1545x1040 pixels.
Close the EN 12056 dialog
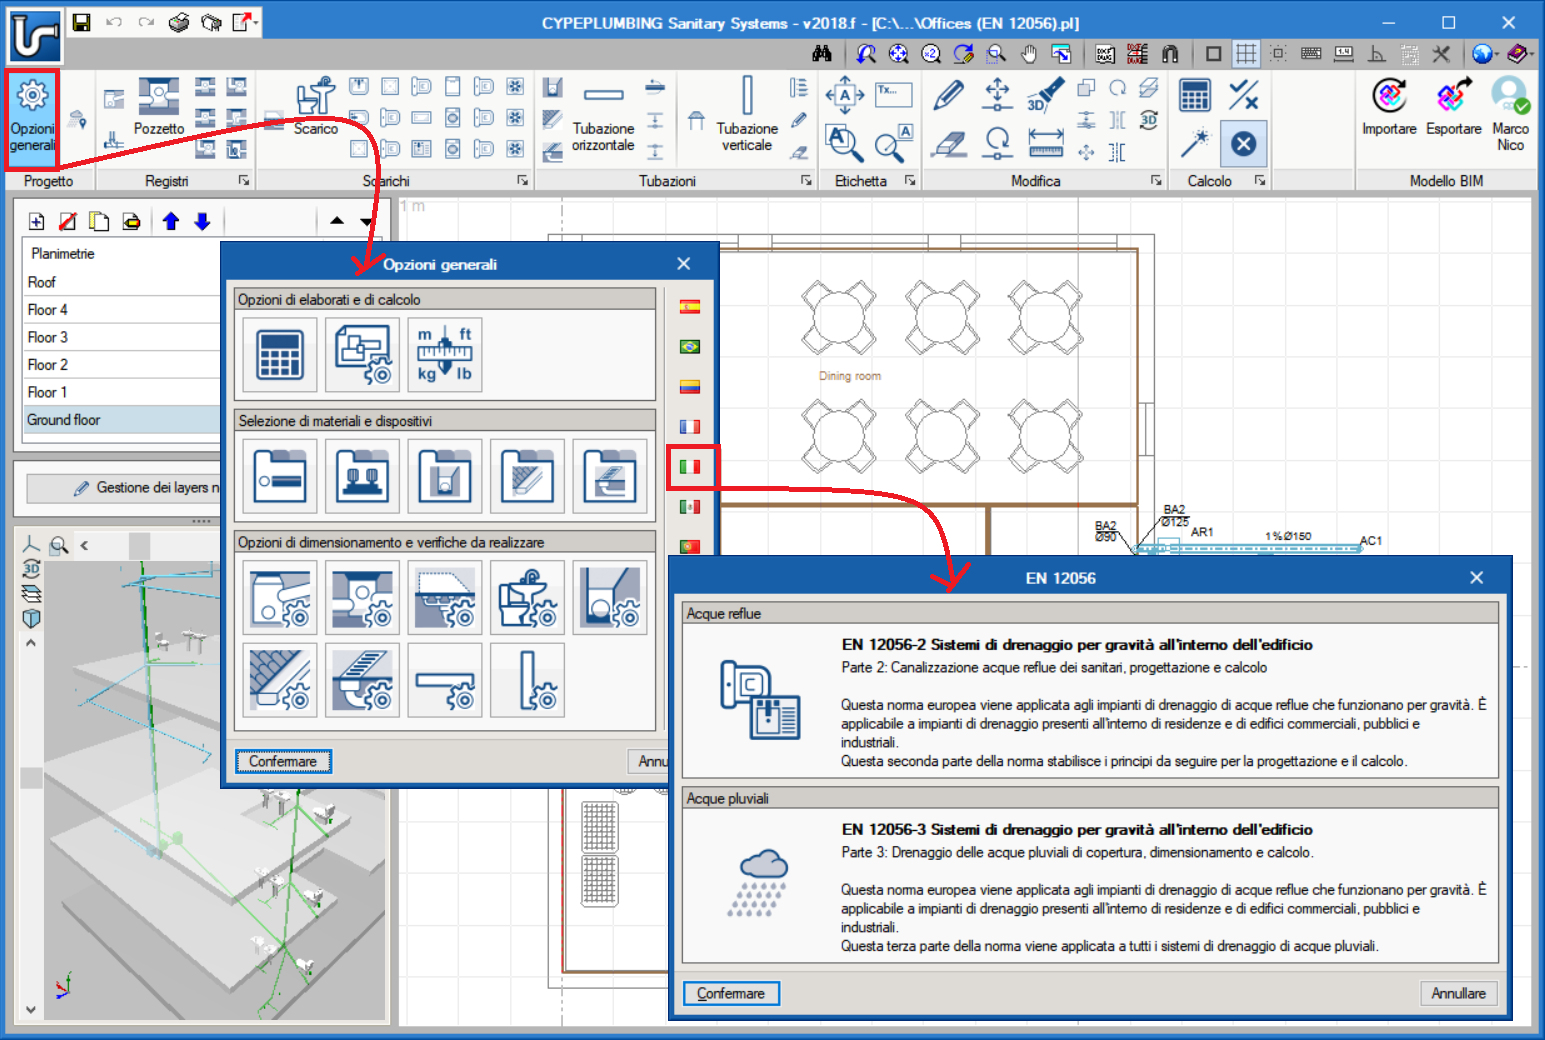pos(1476,578)
